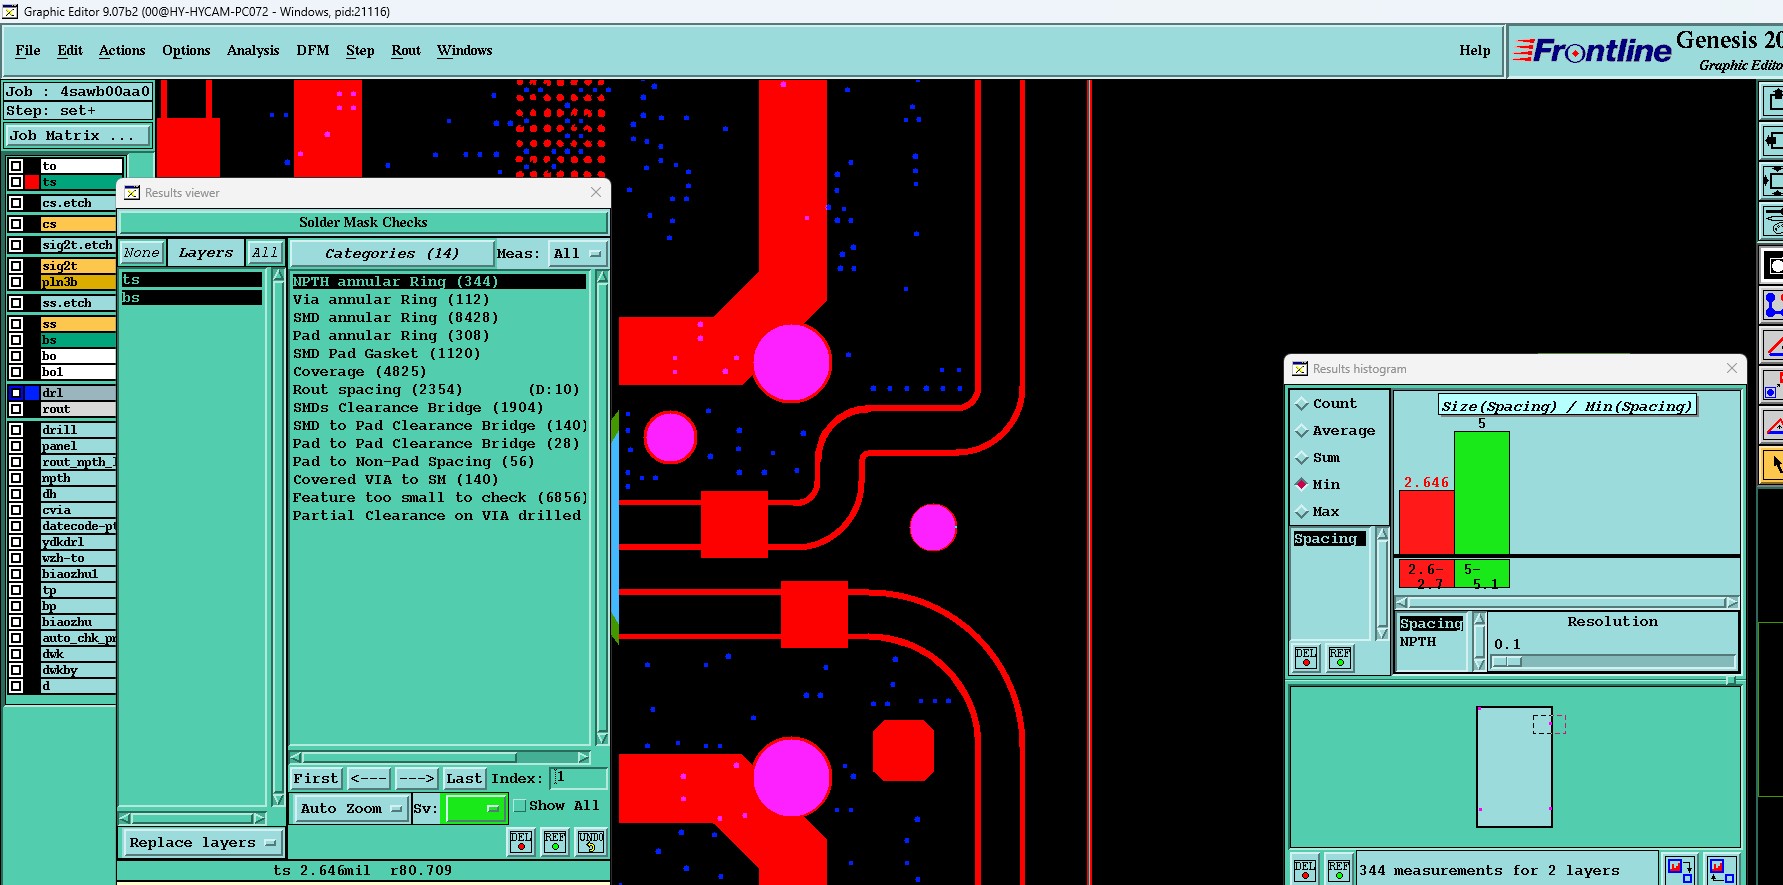Open Job Matrix button menu
The width and height of the screenshot is (1783, 885).
[x=78, y=136]
